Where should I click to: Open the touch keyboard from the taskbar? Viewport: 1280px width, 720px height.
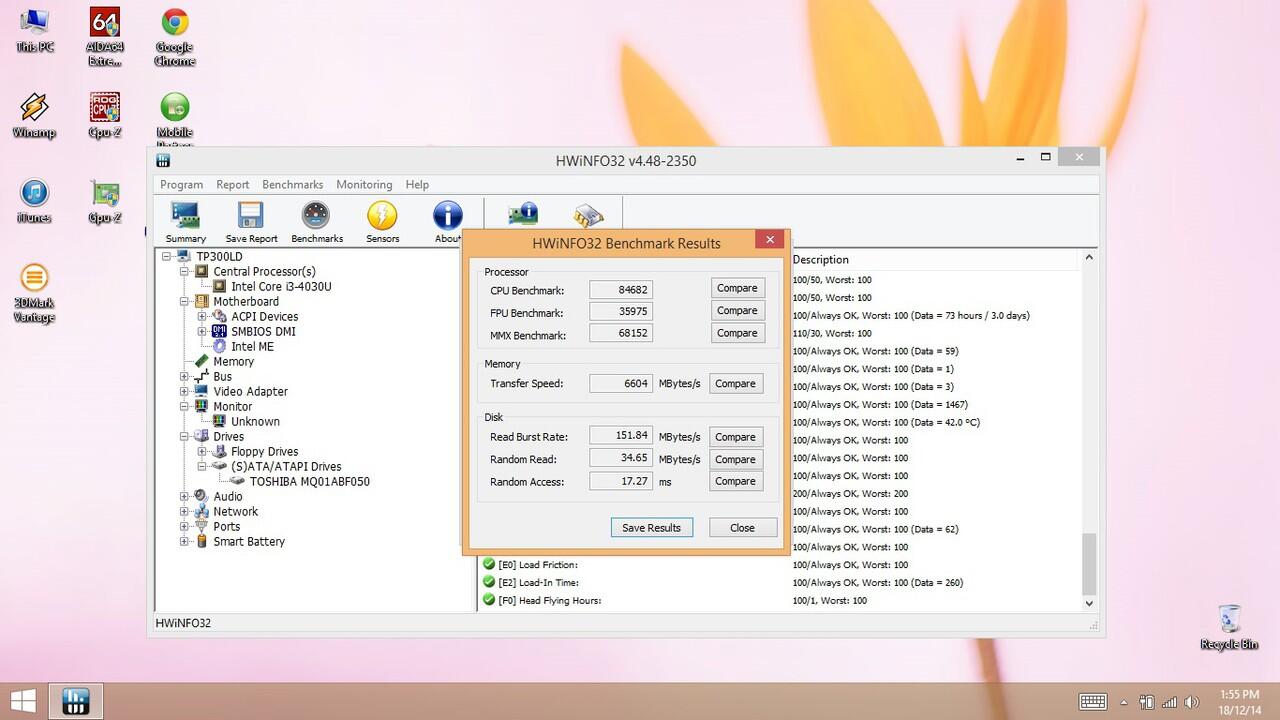pos(1093,702)
